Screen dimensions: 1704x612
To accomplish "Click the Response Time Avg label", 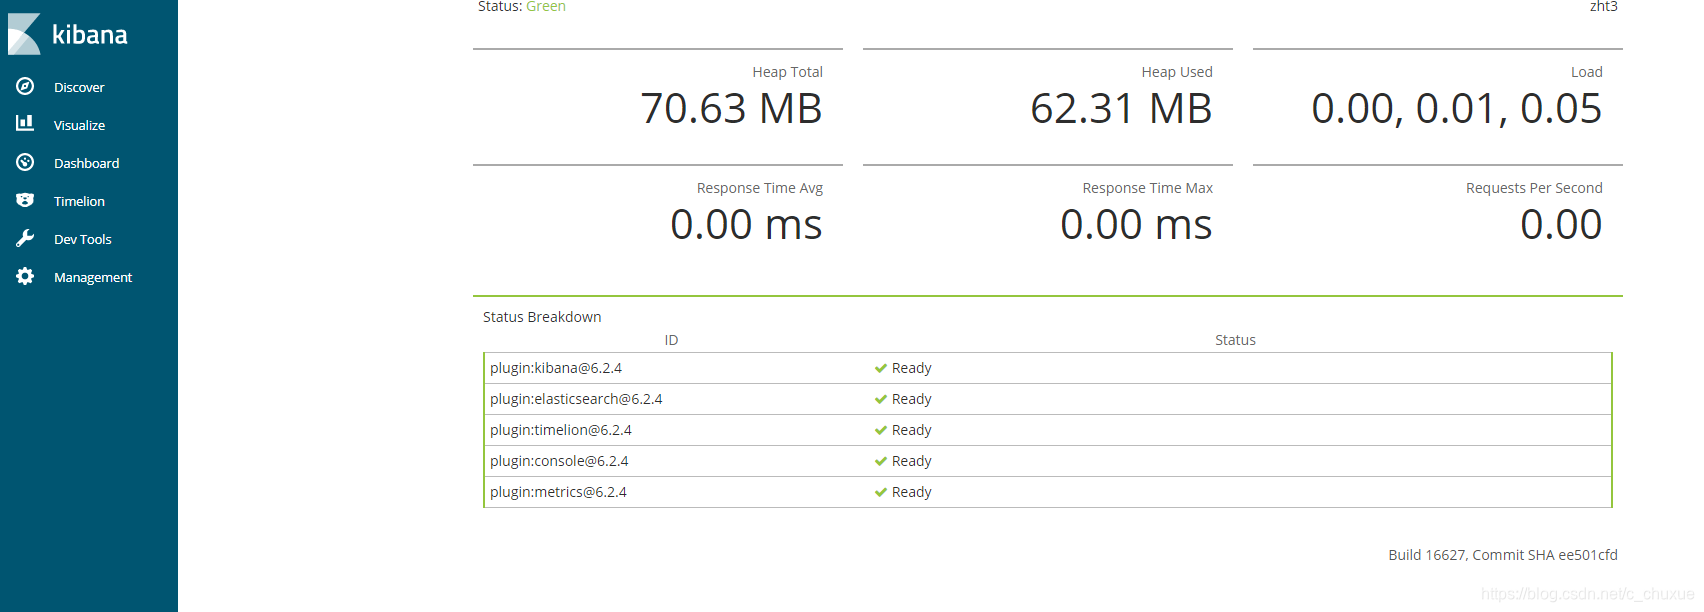I will (x=760, y=188).
